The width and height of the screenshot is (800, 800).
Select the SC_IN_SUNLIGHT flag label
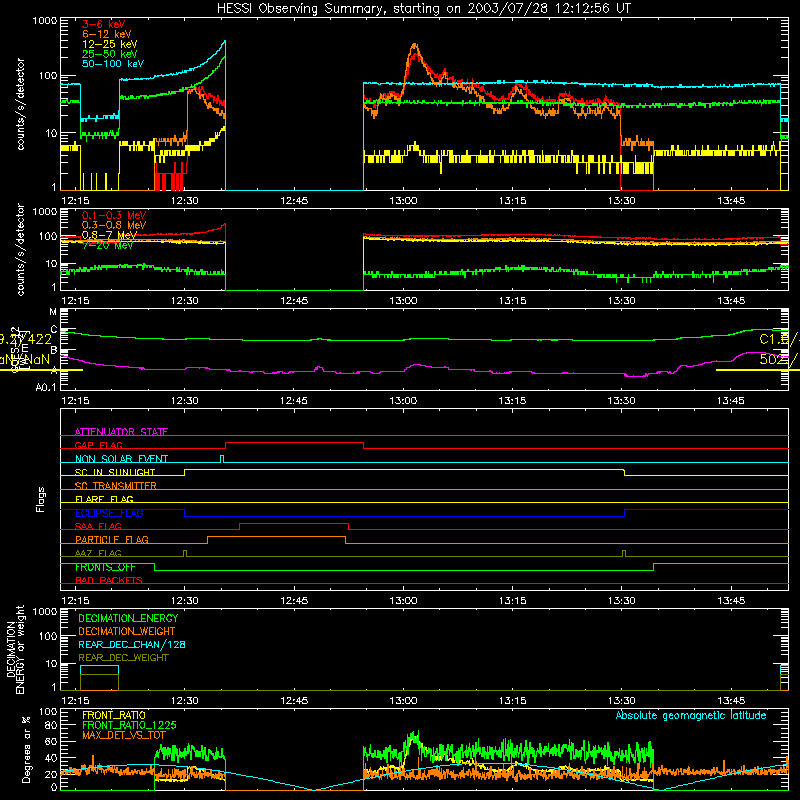tap(115, 472)
